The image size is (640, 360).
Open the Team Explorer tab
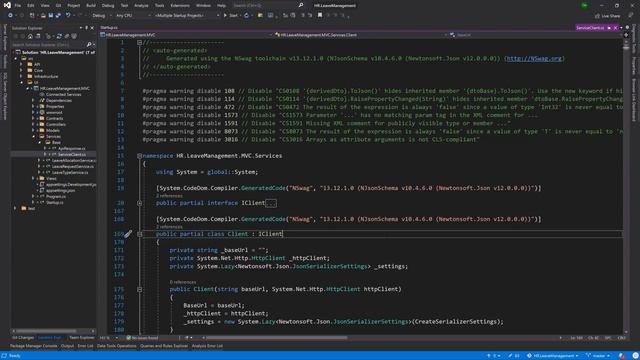click(x=81, y=338)
